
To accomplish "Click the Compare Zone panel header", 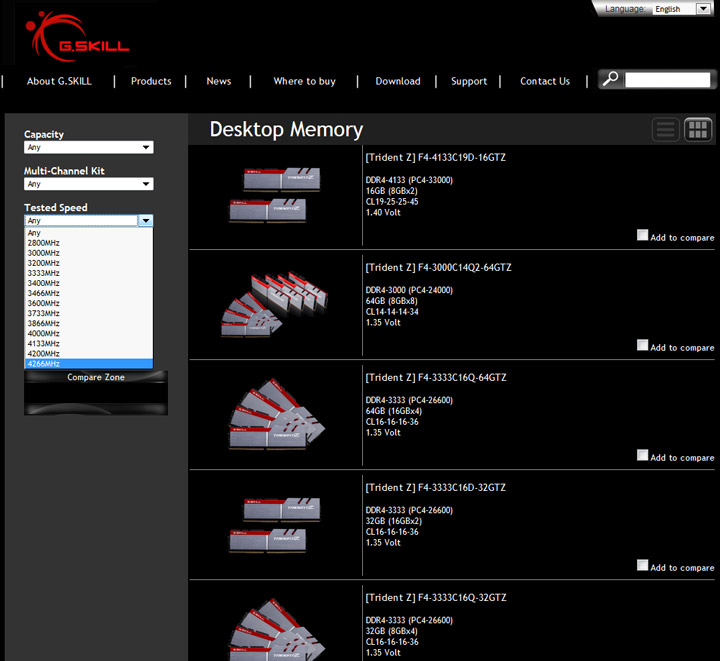I will (x=96, y=377).
